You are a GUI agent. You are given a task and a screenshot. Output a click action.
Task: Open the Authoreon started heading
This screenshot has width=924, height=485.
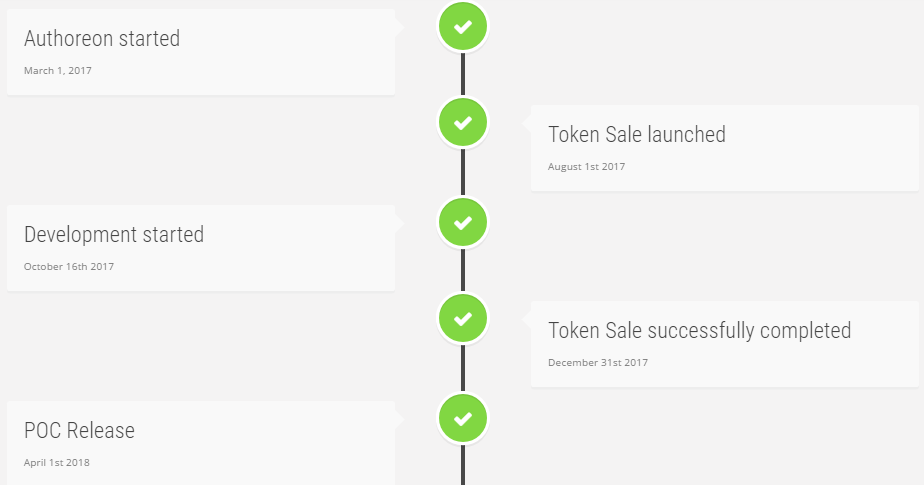click(x=102, y=38)
